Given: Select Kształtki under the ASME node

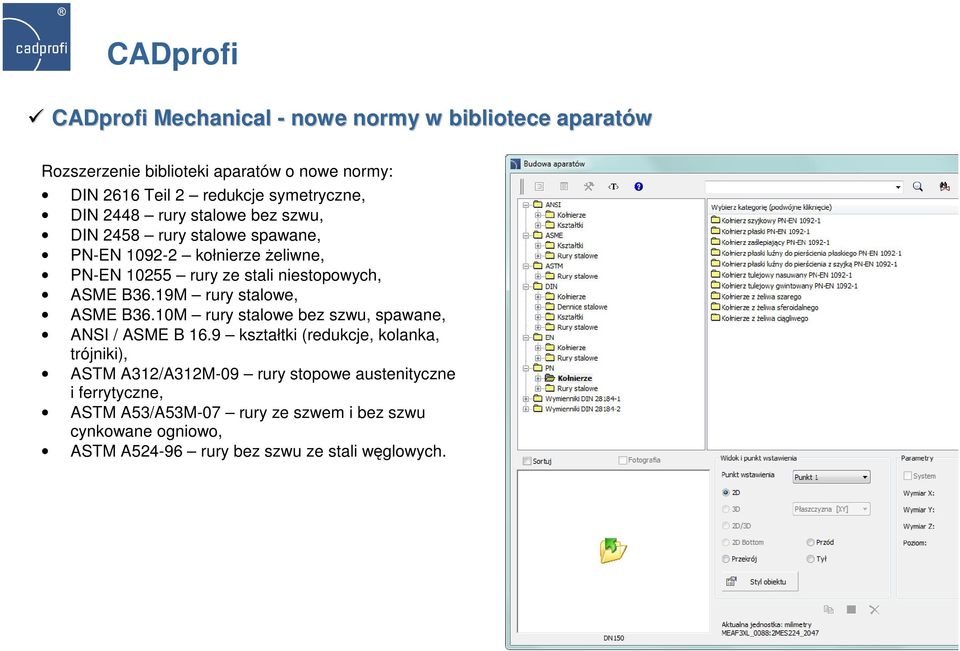Looking at the screenshot, I should pos(570,246).
